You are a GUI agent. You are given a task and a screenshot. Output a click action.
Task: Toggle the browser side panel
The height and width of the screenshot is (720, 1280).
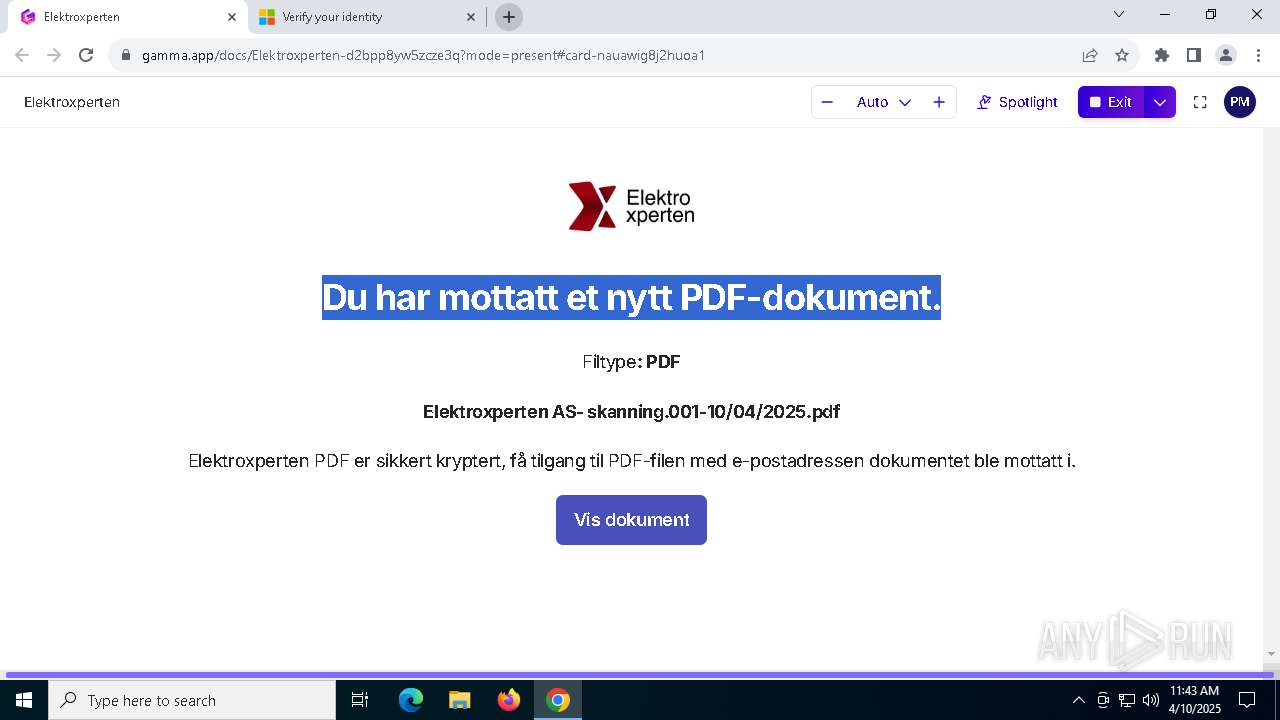1194,55
